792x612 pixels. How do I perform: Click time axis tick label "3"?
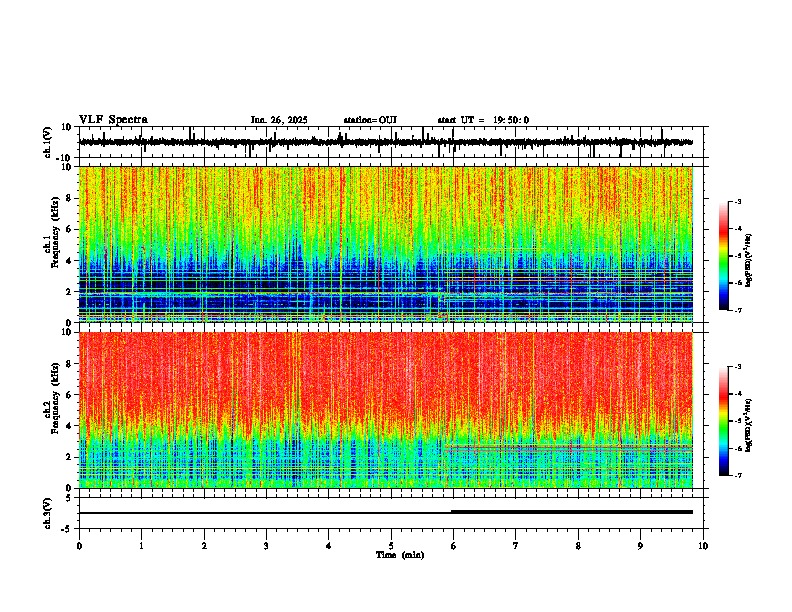[x=266, y=546]
